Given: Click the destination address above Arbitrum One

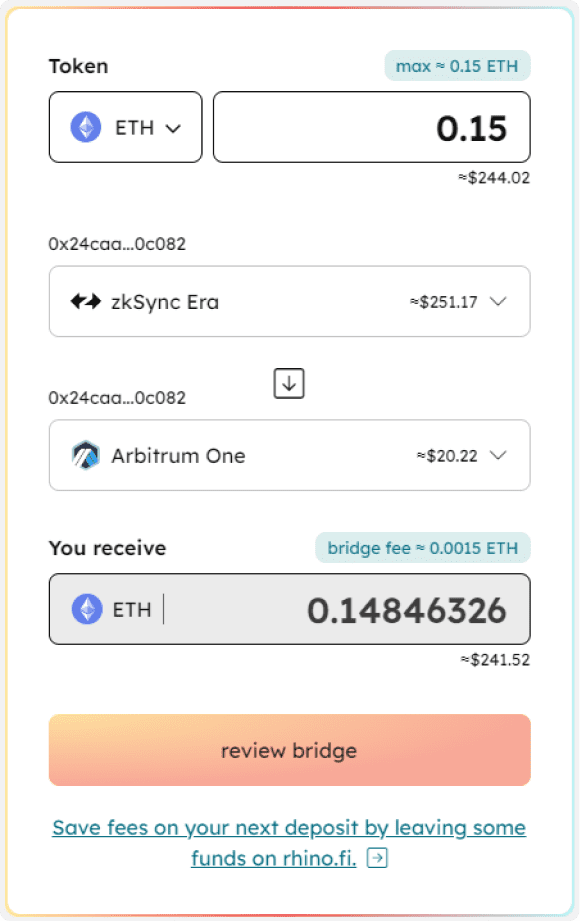Looking at the screenshot, I should click(117, 398).
